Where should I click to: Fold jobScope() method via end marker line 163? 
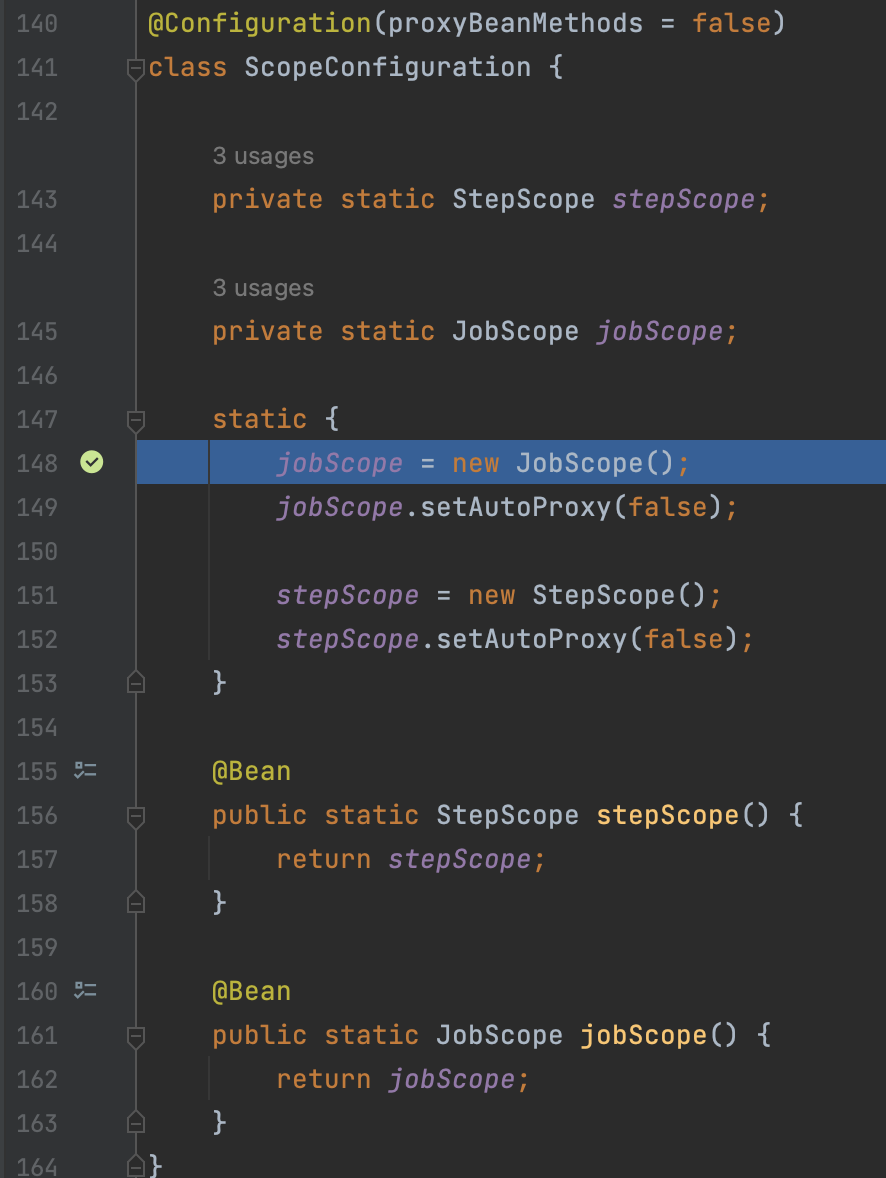(136, 1122)
